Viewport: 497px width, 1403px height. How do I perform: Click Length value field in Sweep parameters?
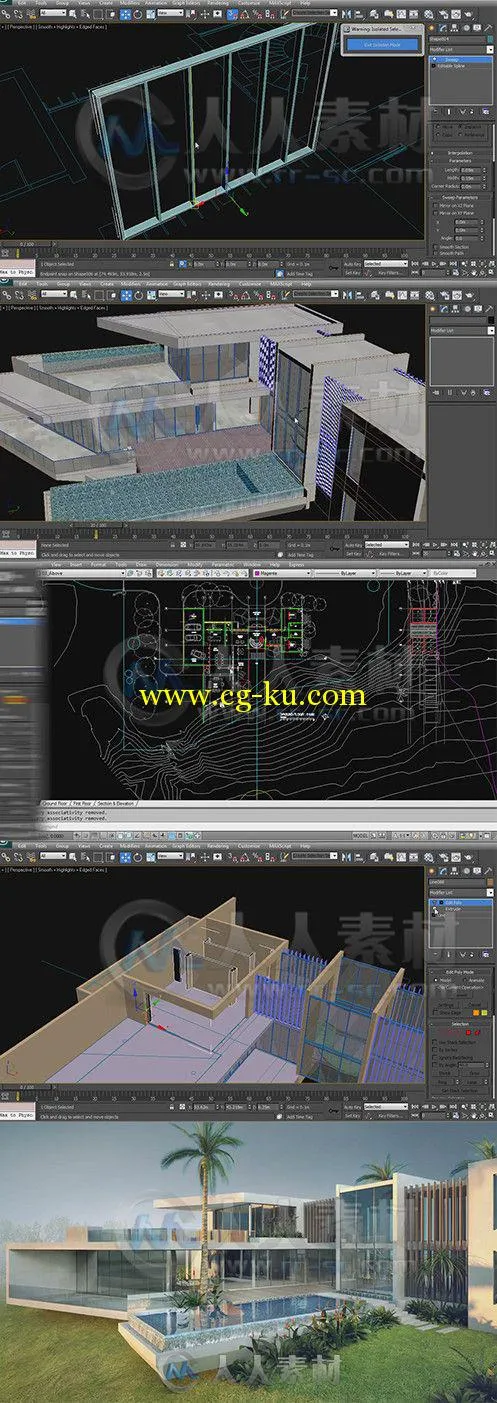tap(471, 170)
